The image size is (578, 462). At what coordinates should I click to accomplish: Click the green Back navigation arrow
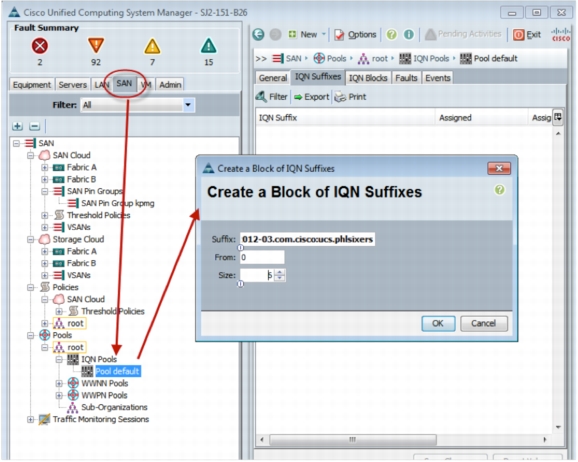(258, 35)
